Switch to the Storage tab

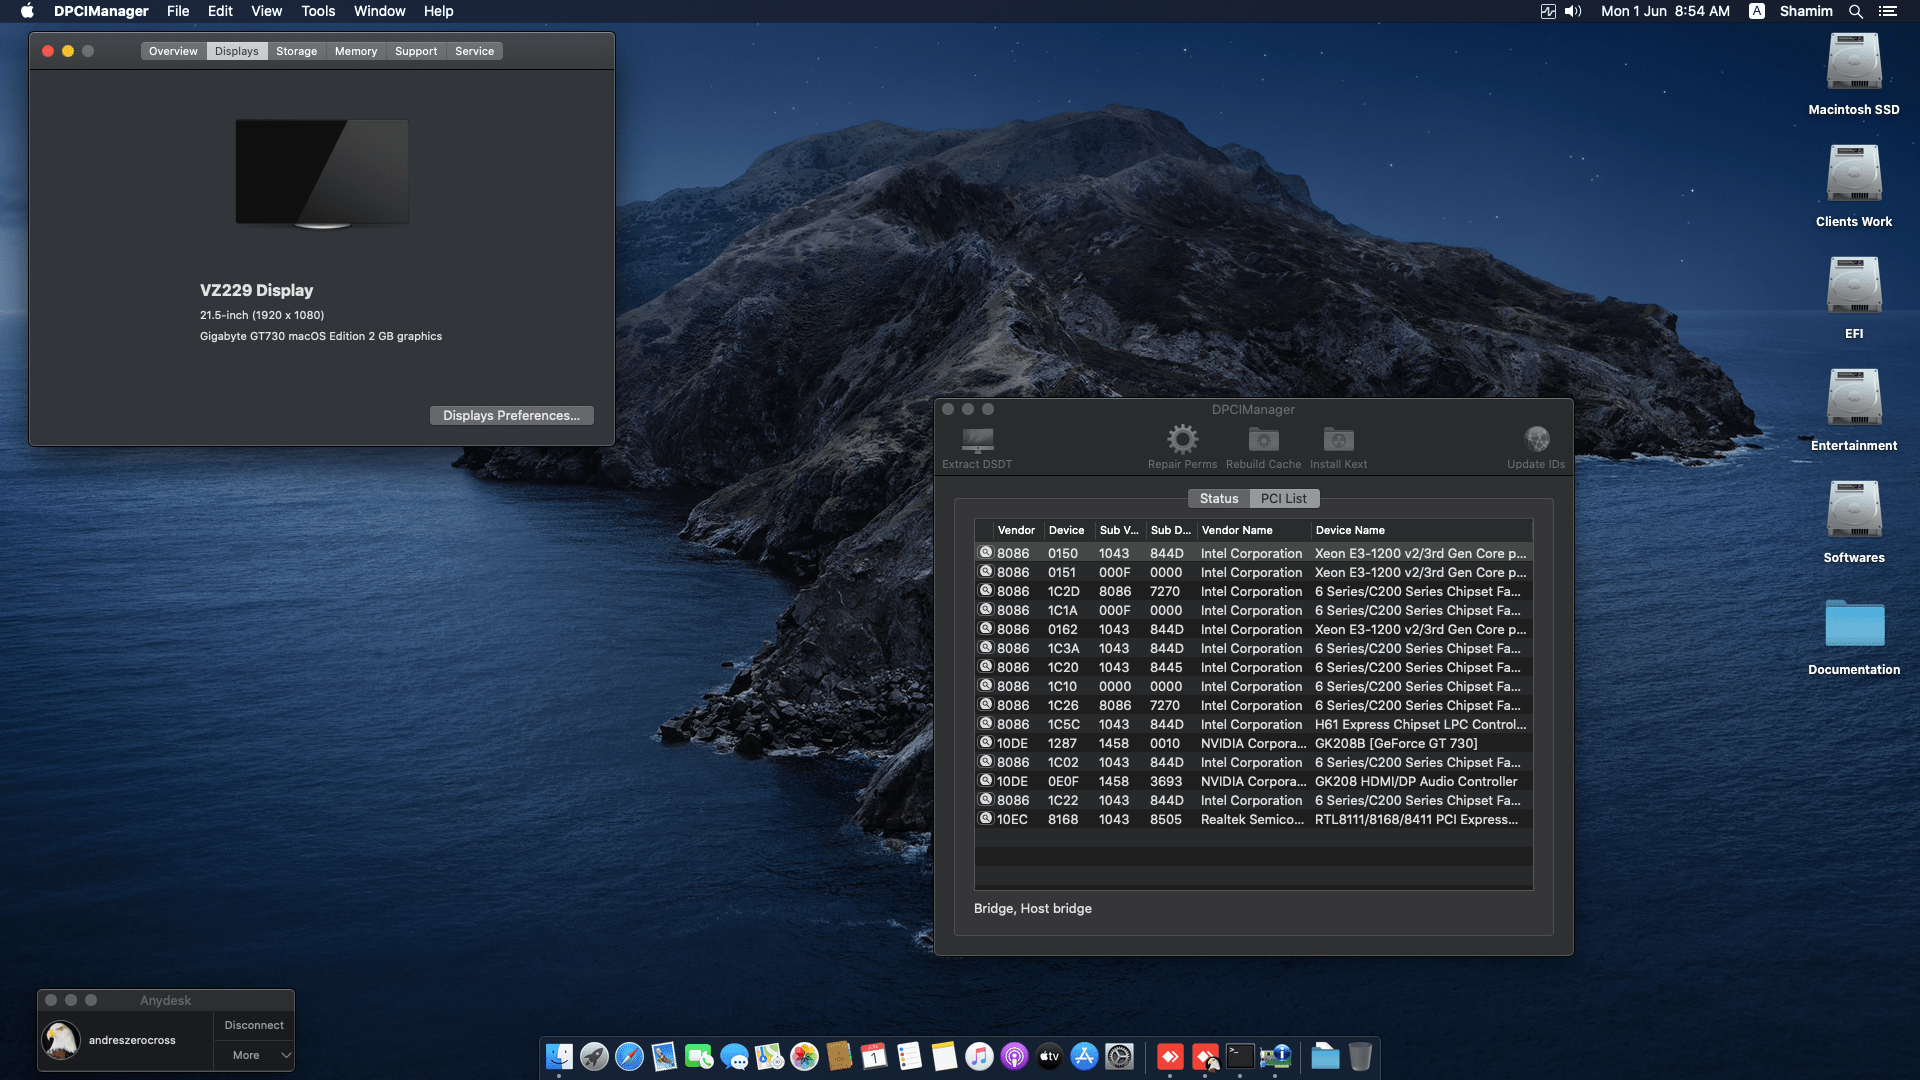pyautogui.click(x=296, y=51)
